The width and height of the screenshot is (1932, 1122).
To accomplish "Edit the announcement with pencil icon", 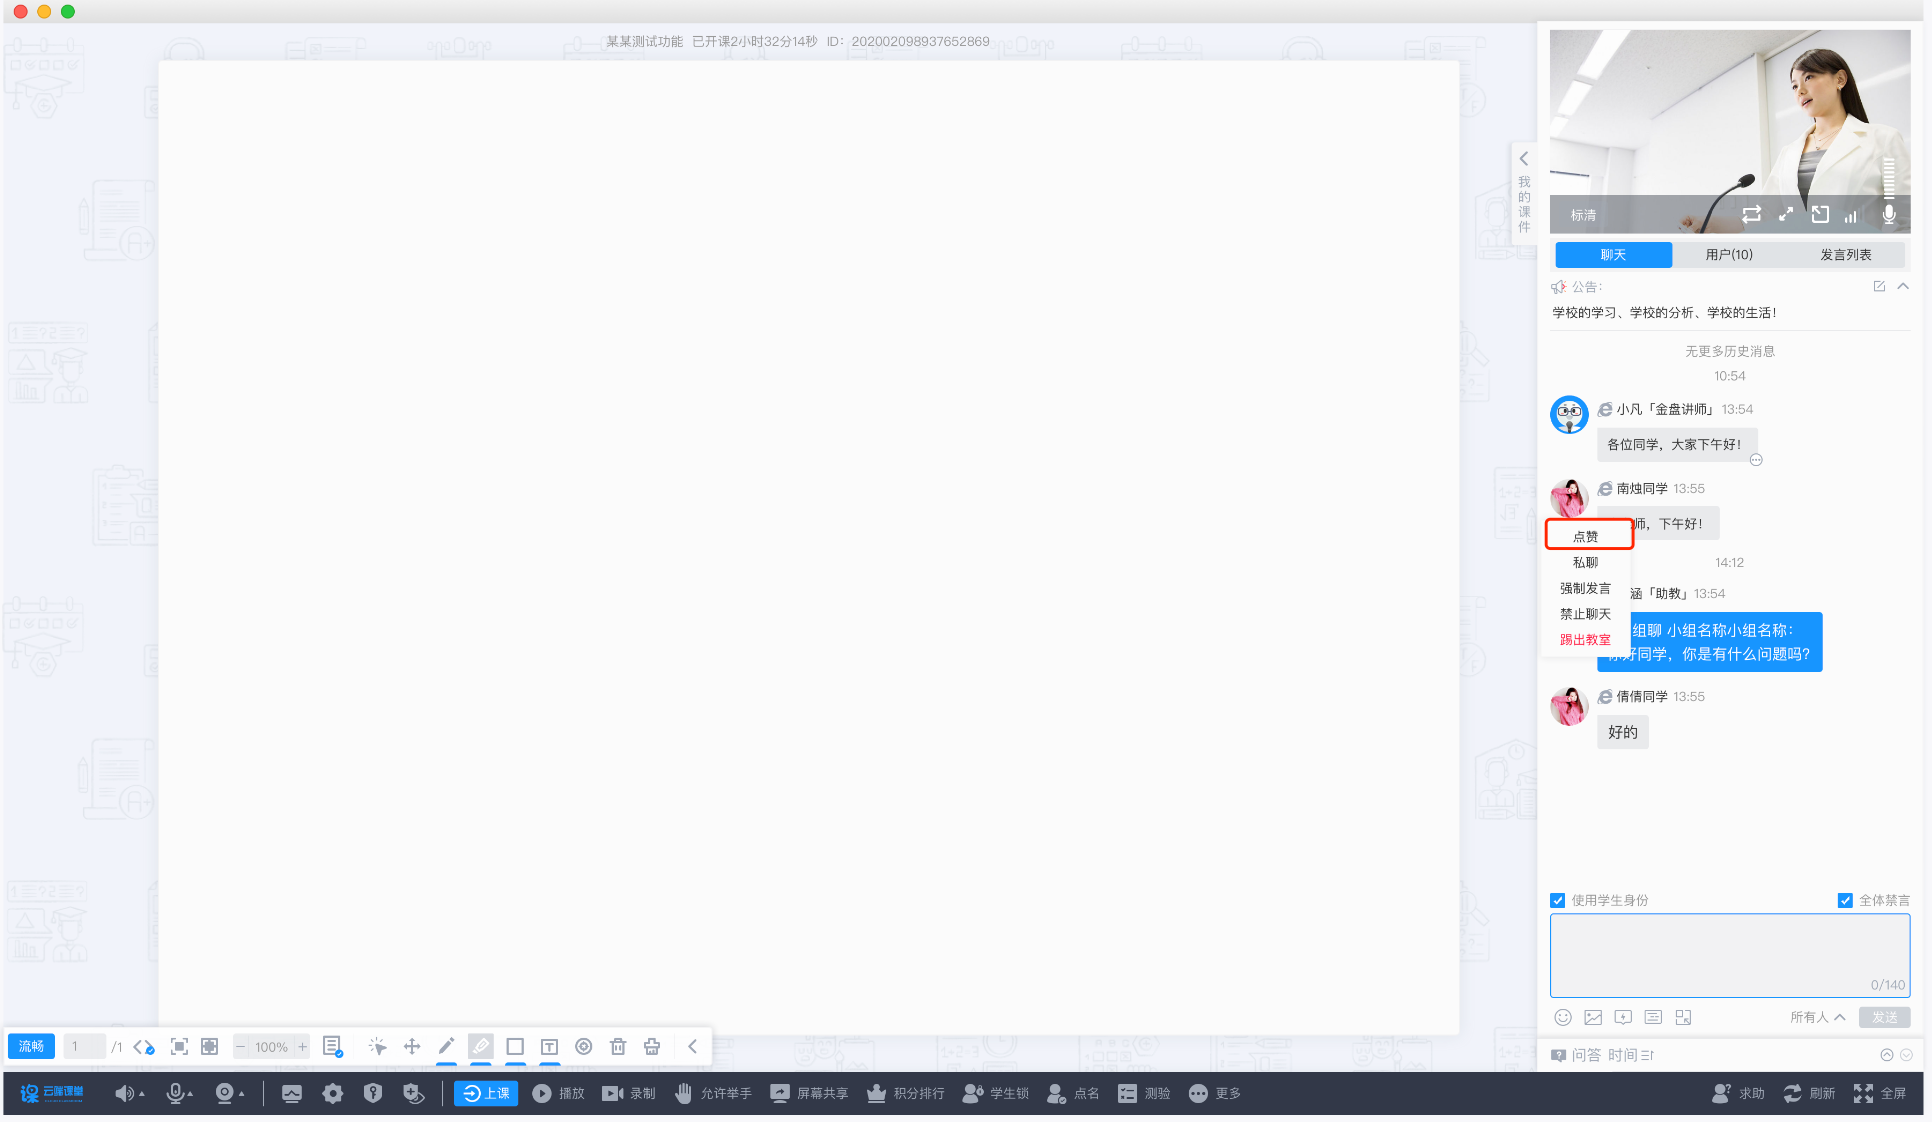I will 1879,286.
